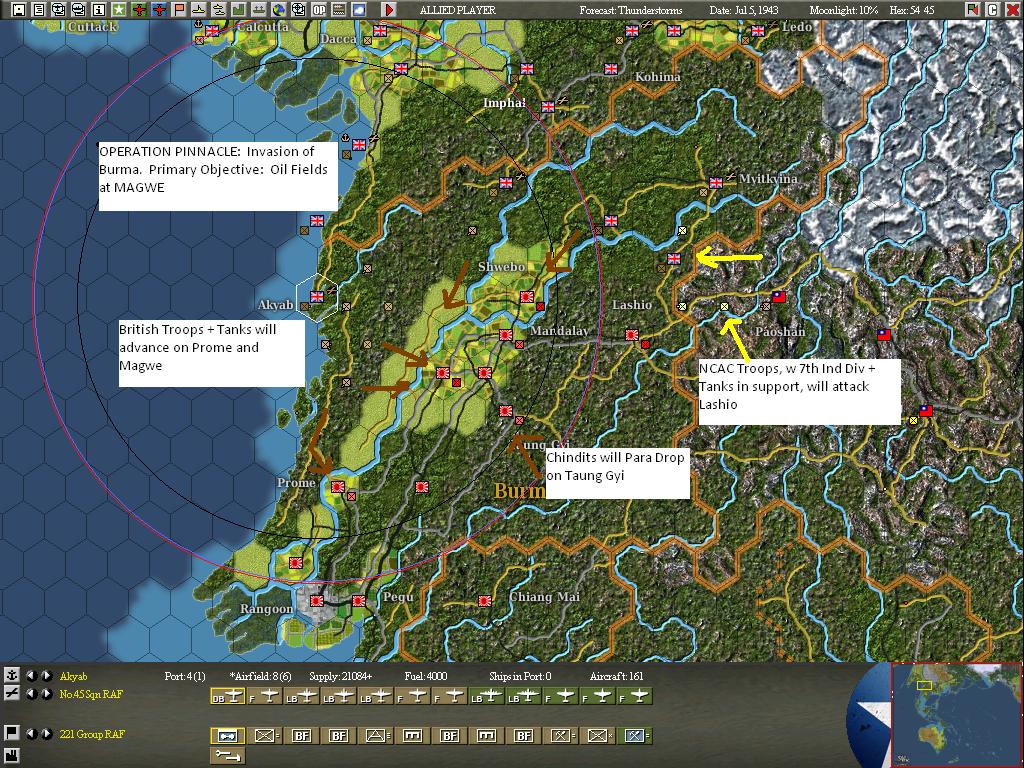Viewport: 1024px width, 768px height.
Task: Click the airplane icon beside No.45 Sqn RAF
Action: click(x=12, y=694)
